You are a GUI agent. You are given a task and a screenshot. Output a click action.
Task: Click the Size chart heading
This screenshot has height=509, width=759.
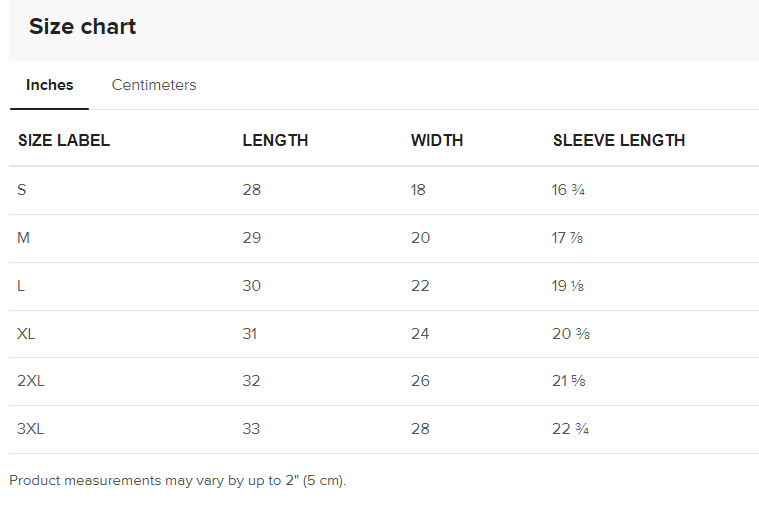(83, 27)
